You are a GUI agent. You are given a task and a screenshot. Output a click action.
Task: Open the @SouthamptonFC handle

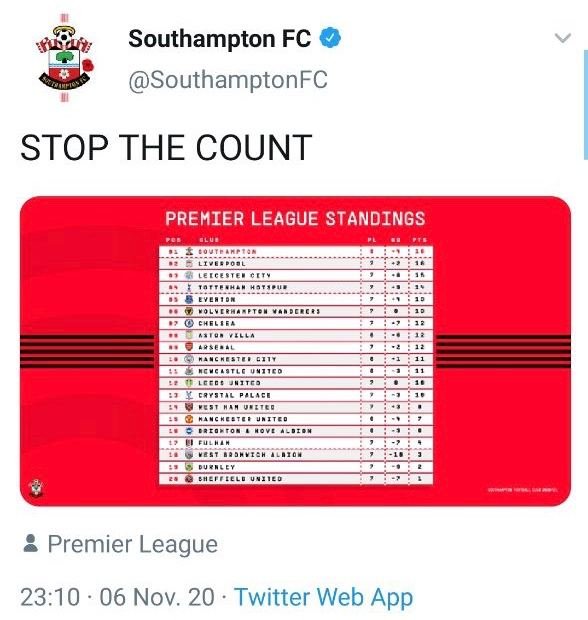pyautogui.click(x=228, y=80)
